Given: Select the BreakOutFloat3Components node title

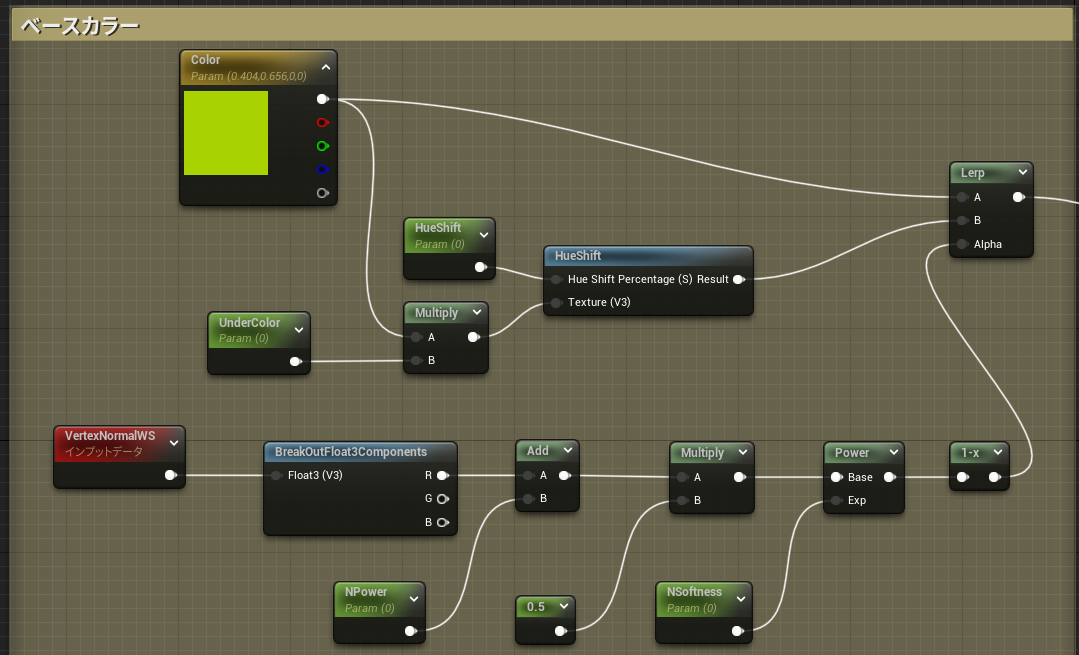Looking at the screenshot, I should (351, 452).
